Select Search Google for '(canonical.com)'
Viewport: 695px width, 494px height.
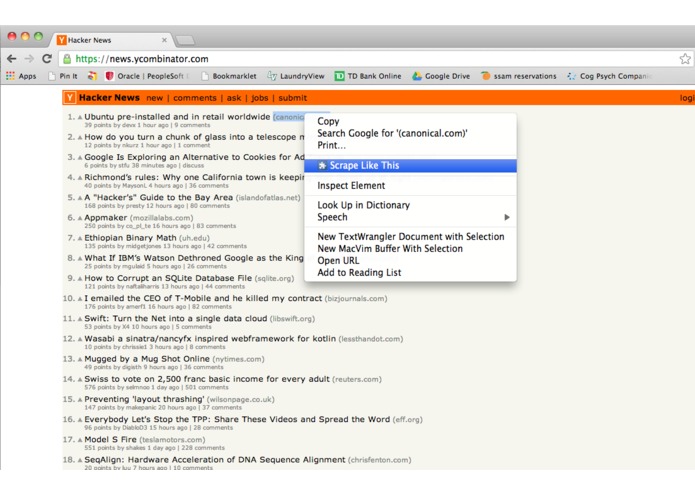click(410, 133)
